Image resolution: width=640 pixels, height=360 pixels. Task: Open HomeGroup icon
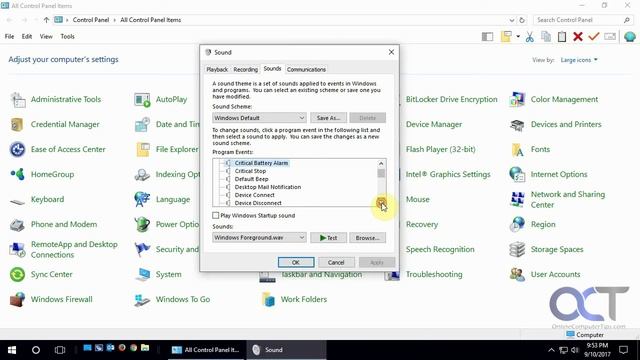[x=18, y=174]
